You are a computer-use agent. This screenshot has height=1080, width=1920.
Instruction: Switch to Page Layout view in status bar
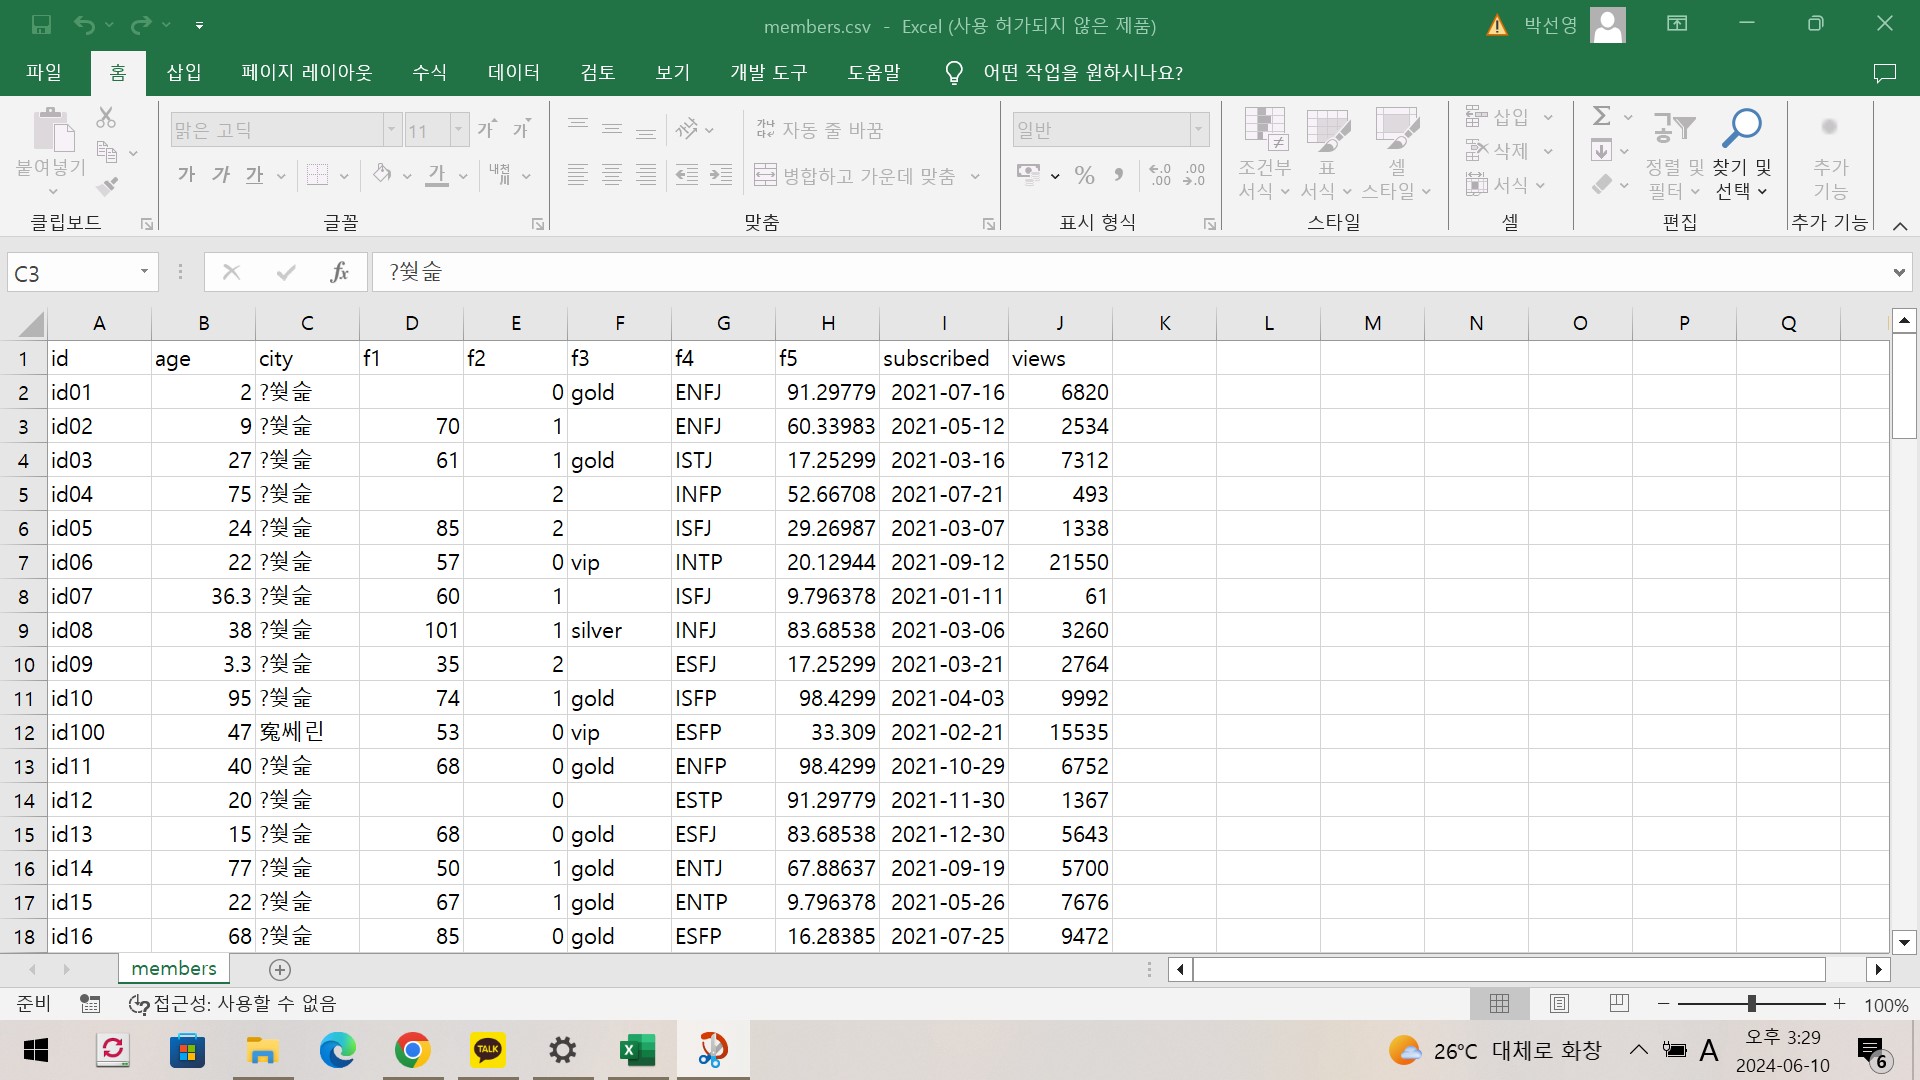[1559, 1004]
